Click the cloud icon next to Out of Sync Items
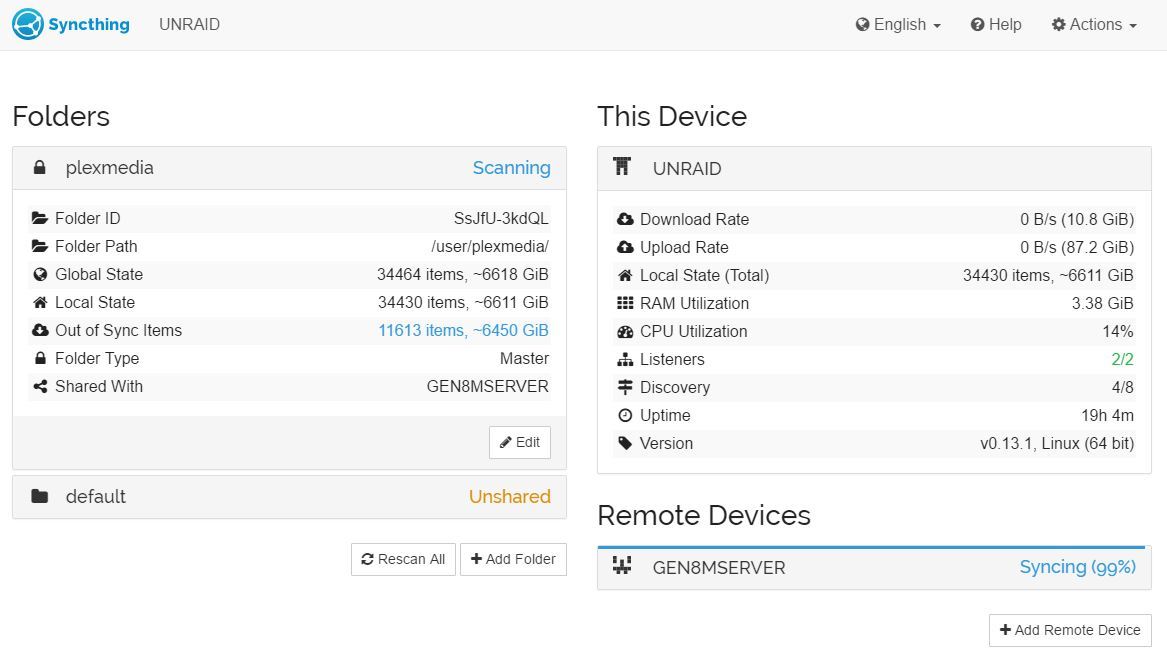Screen dimensions: 1167x660 (40, 330)
